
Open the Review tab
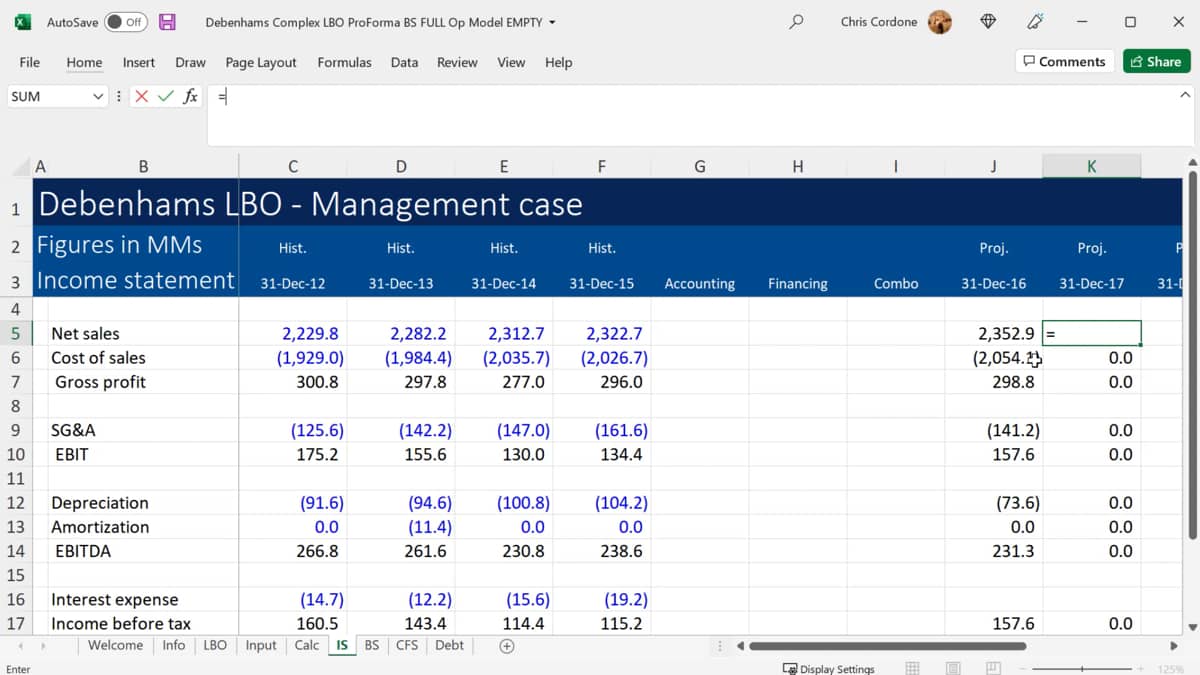[457, 62]
